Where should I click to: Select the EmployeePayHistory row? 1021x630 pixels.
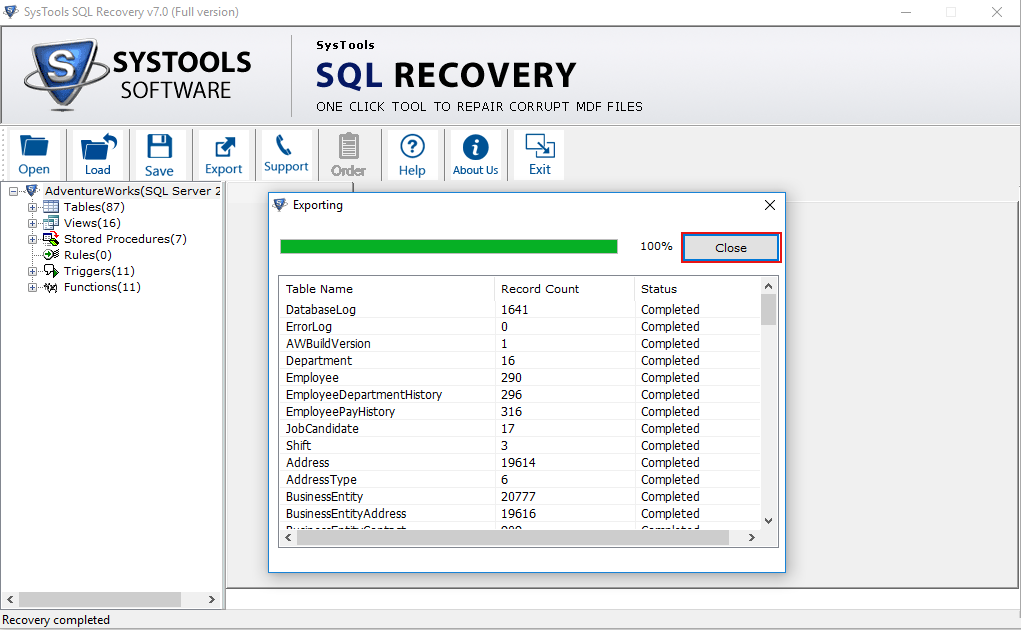point(520,411)
